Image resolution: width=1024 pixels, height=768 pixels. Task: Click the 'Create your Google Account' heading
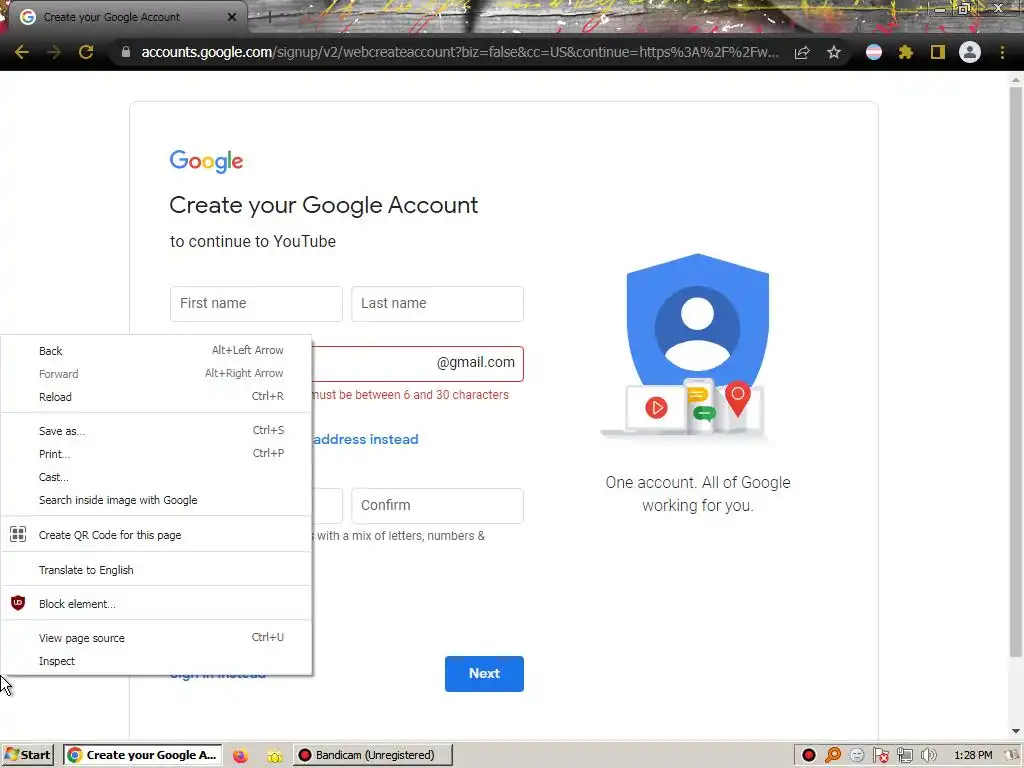pos(324,205)
